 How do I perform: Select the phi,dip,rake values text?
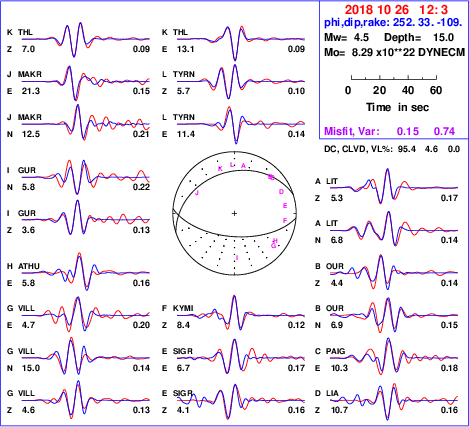click(393, 23)
